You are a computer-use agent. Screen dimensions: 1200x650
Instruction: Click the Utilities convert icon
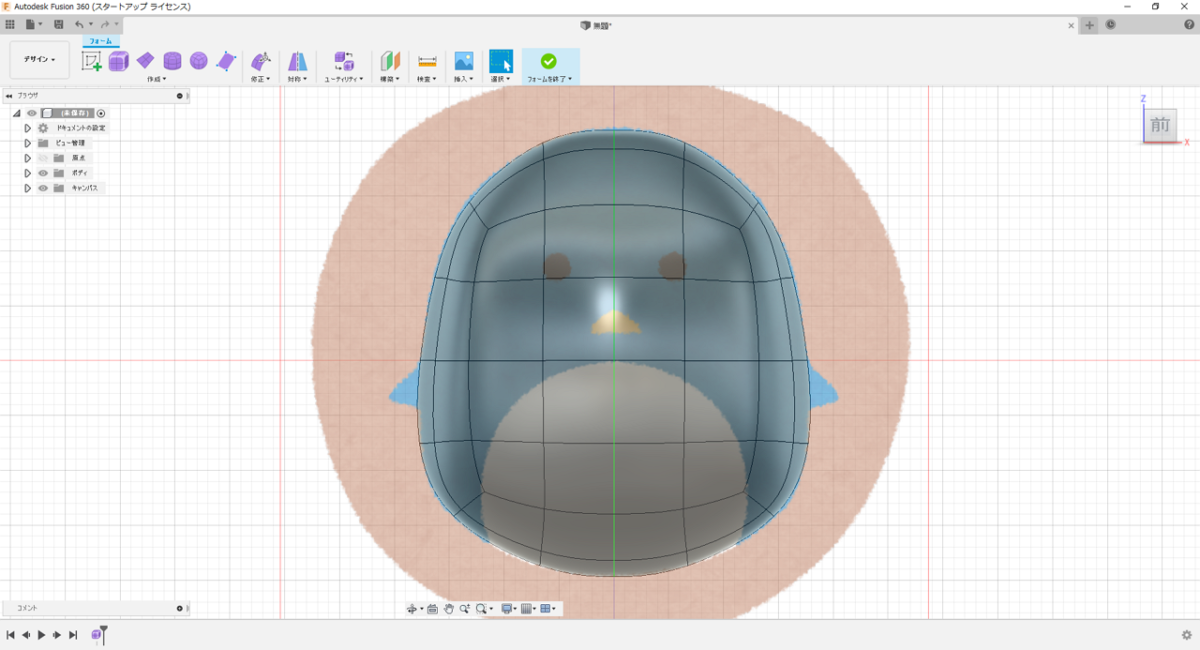(344, 61)
